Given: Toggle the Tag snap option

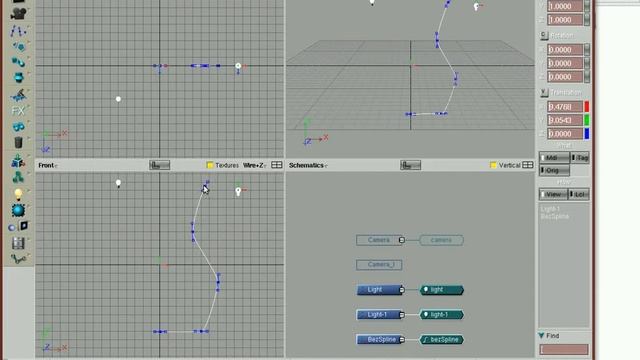Looking at the screenshot, I should pyautogui.click(x=580, y=158).
